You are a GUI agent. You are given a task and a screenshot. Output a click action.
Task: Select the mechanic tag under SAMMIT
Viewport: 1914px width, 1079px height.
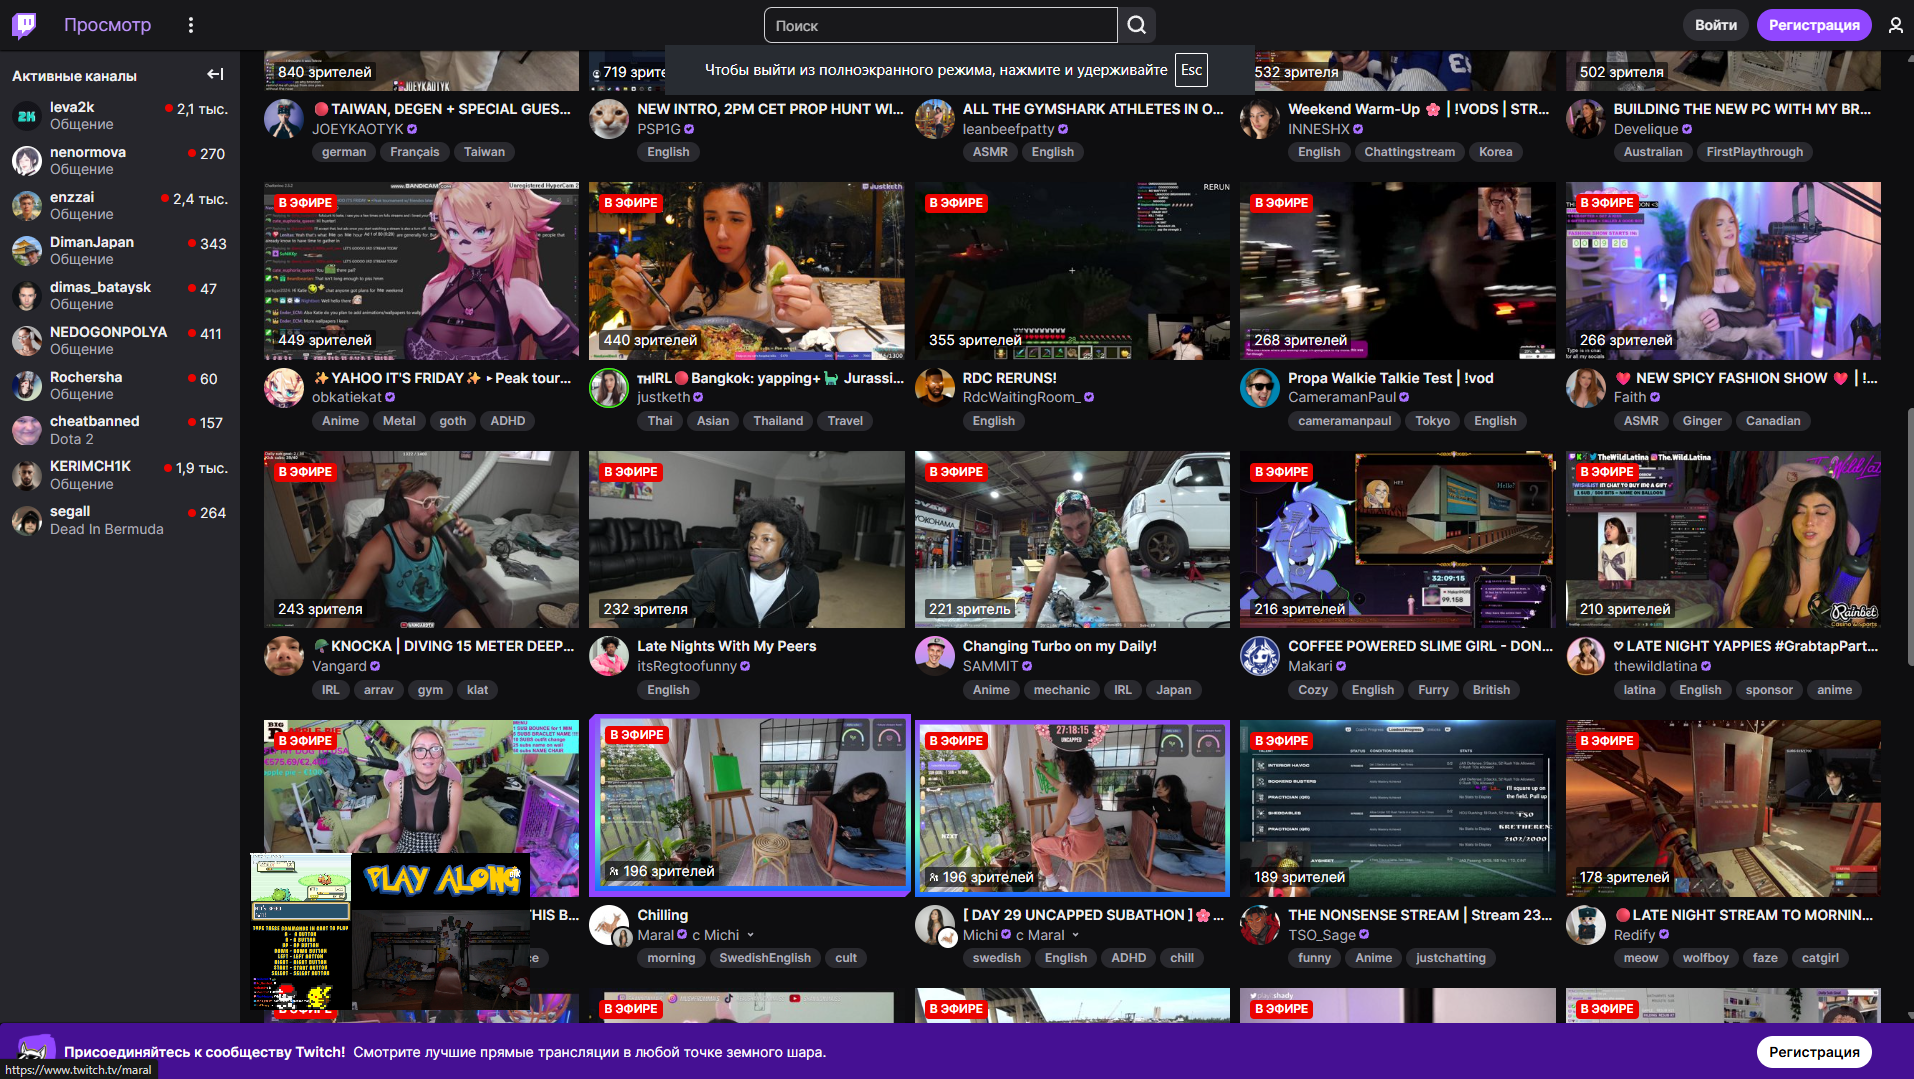[1062, 690]
